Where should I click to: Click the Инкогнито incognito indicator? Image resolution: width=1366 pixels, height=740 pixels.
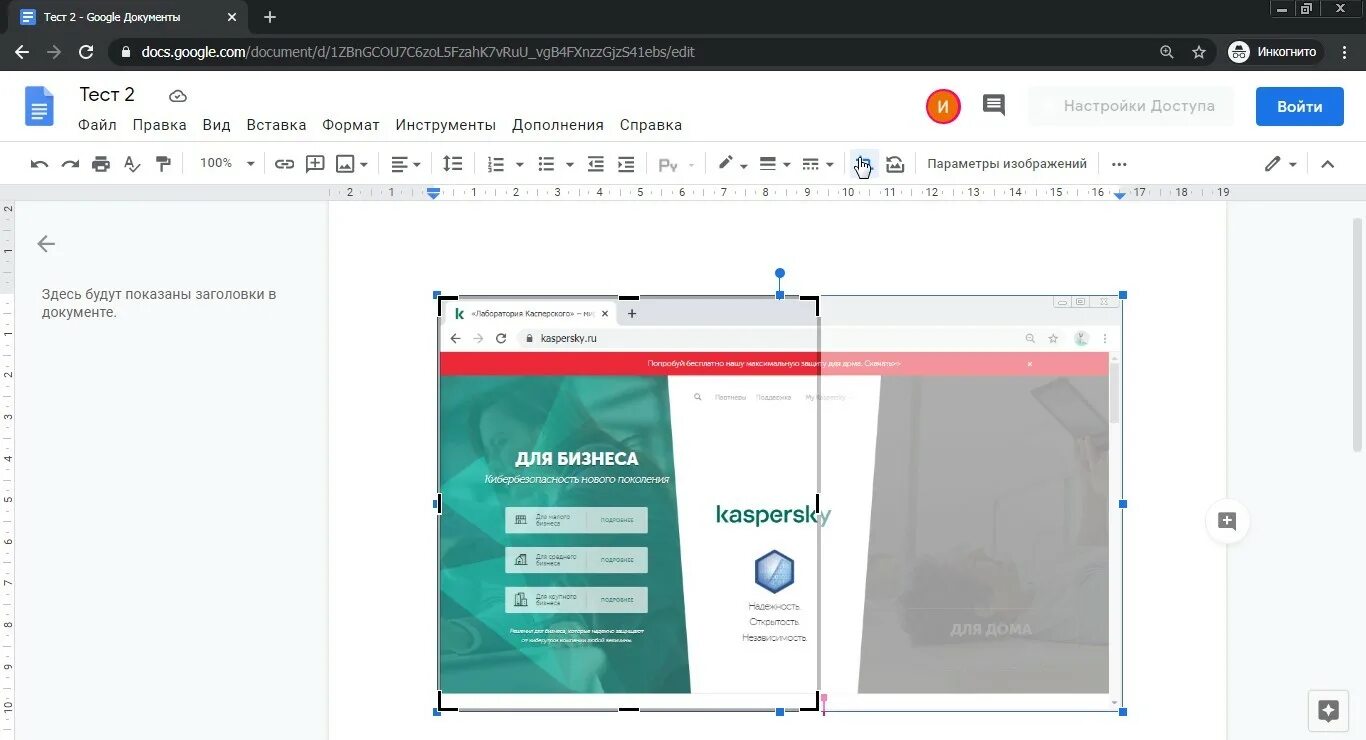click(1275, 52)
